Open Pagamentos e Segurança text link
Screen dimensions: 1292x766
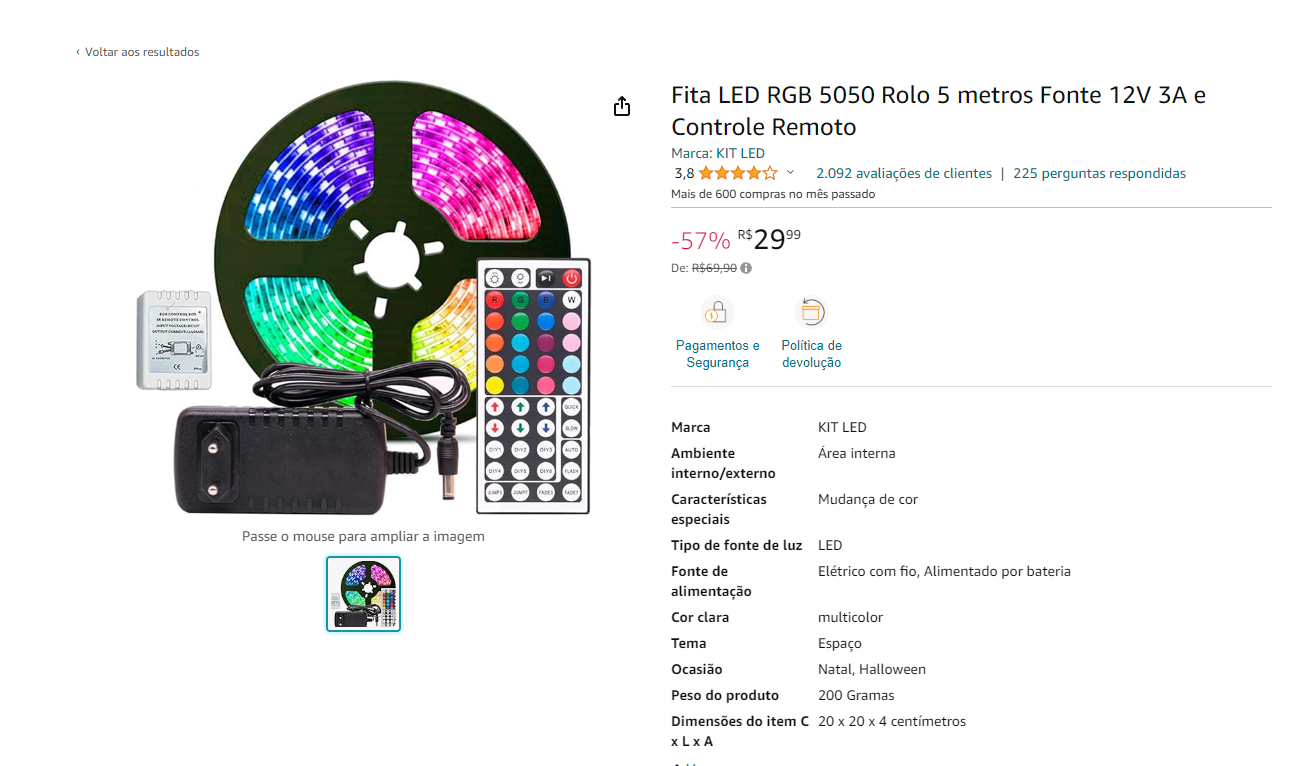pyautogui.click(x=718, y=354)
